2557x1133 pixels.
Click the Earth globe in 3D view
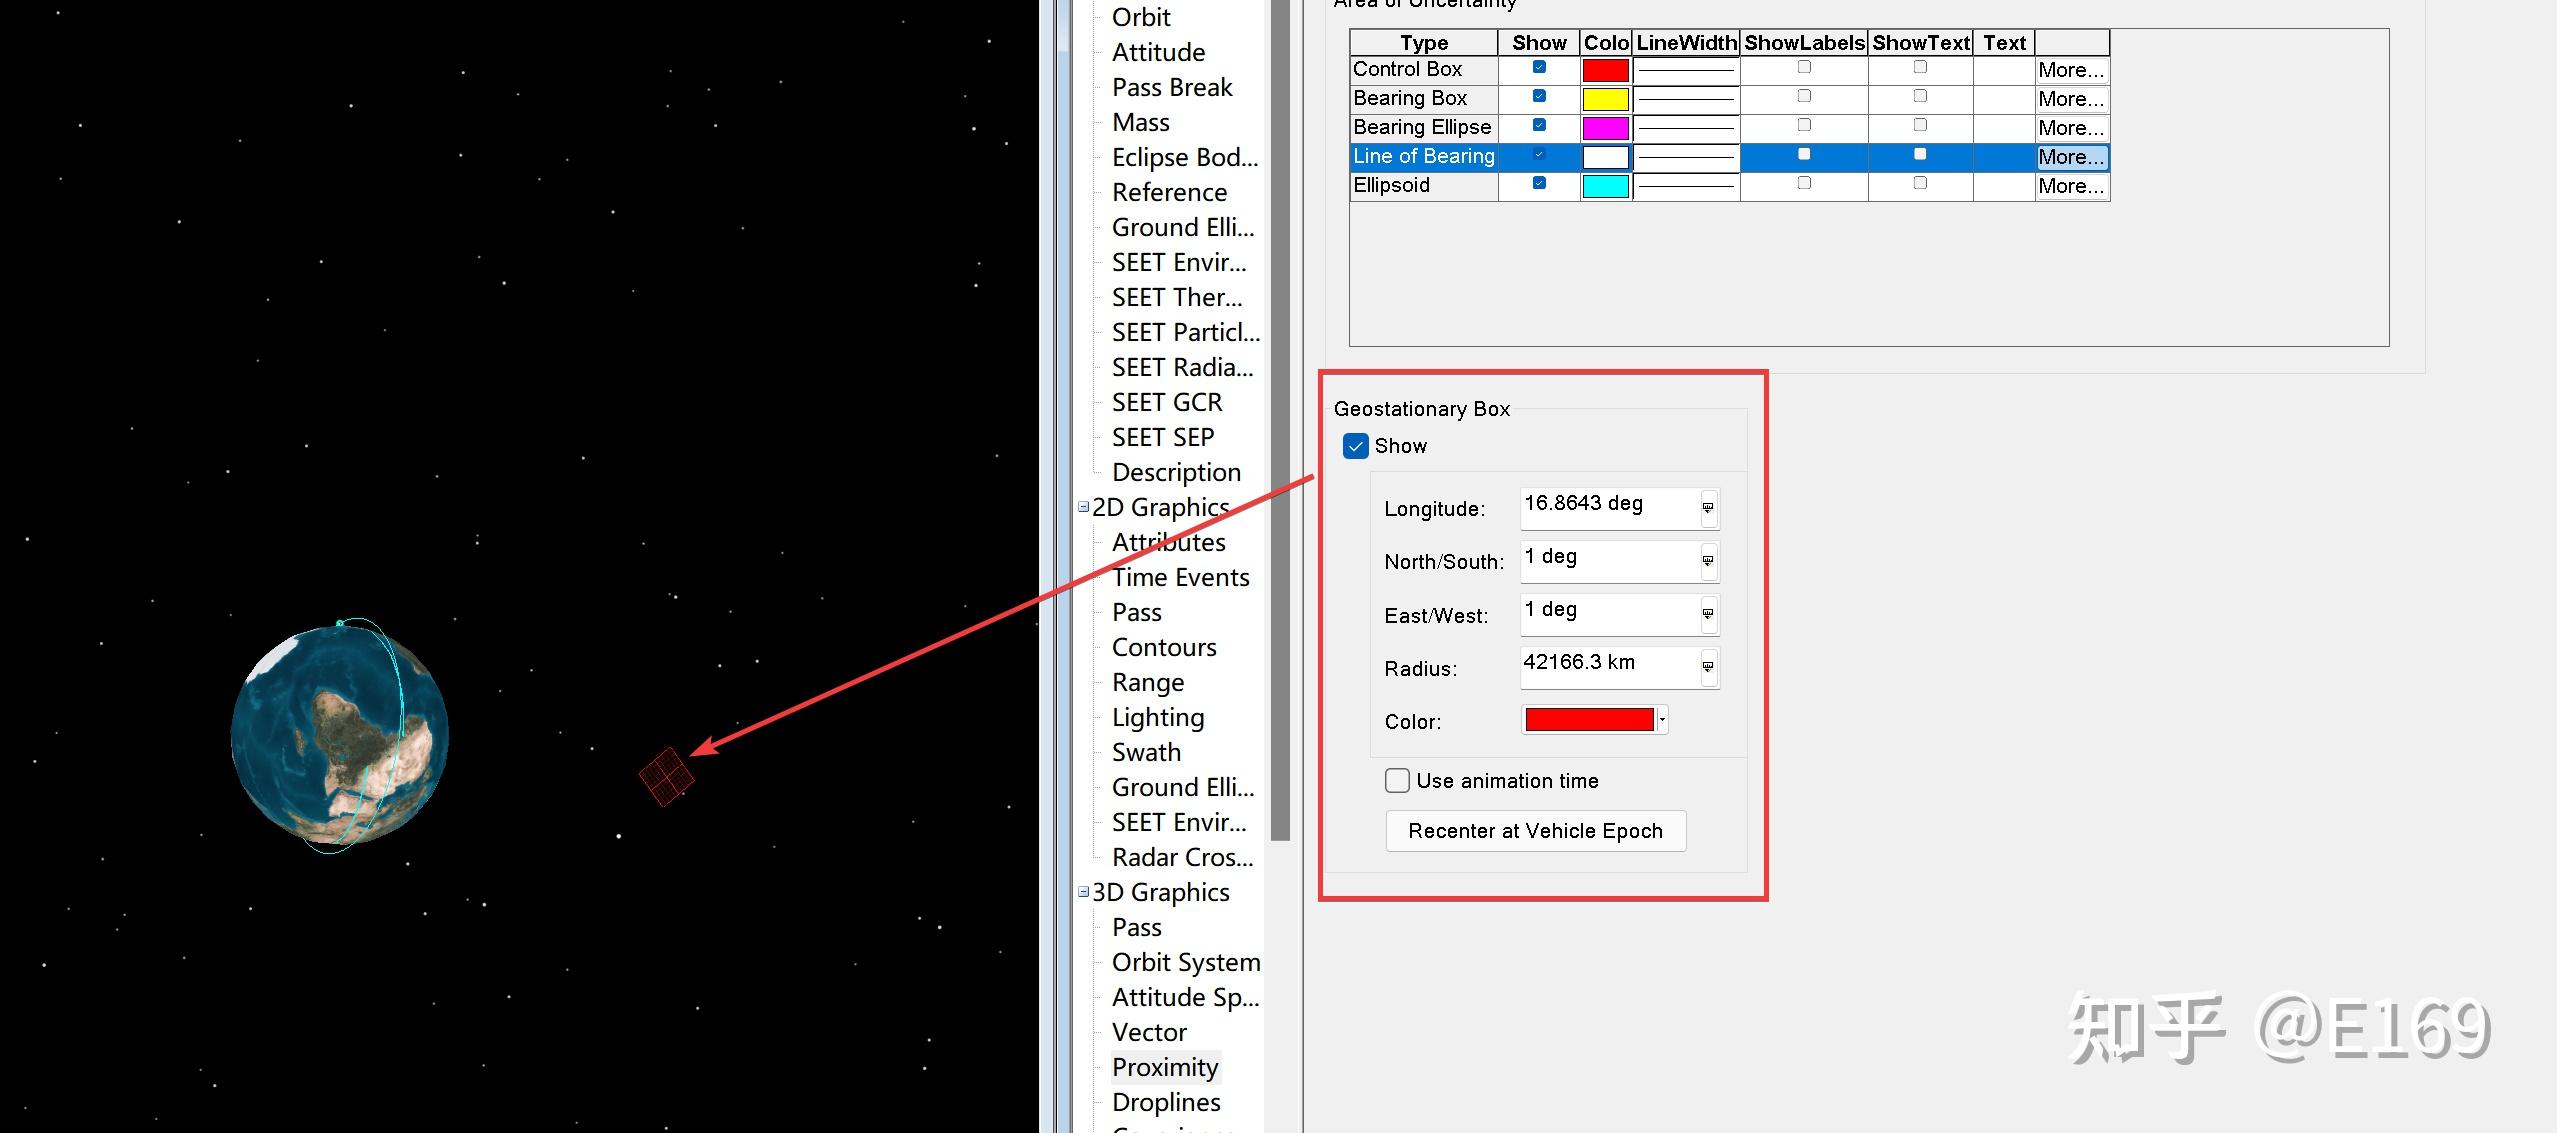coord(339,737)
